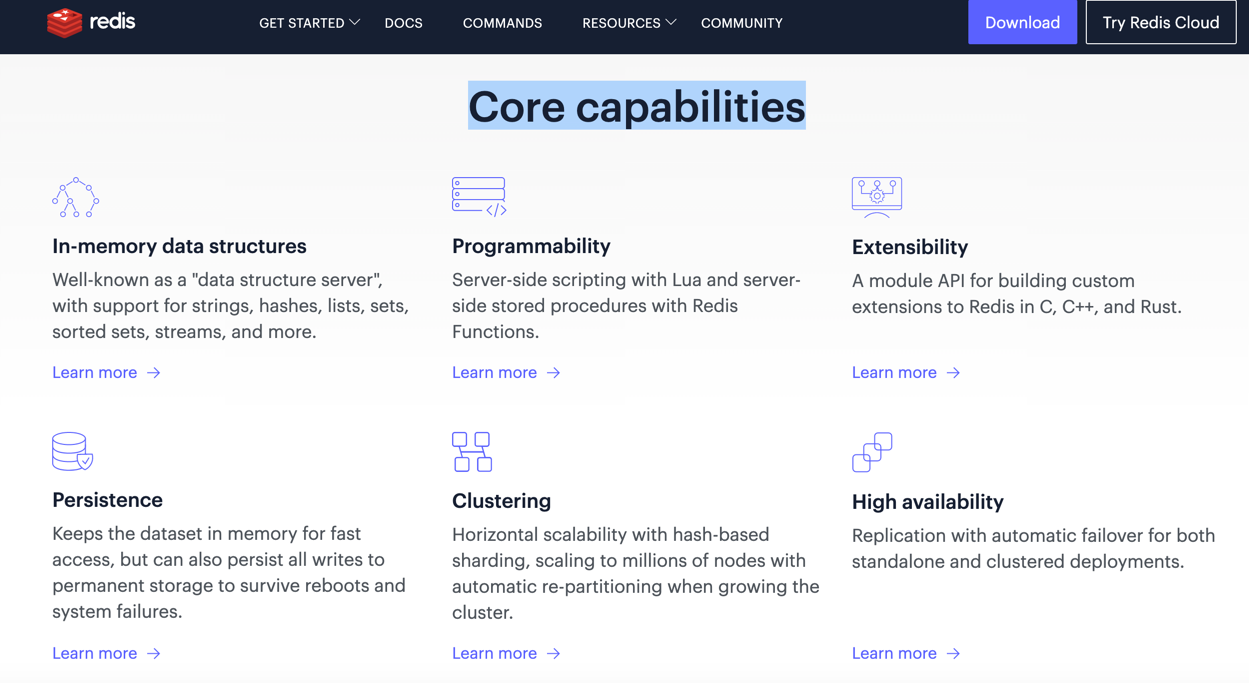The height and width of the screenshot is (683, 1249).
Task: Click the Programmability server code icon
Action: (x=479, y=197)
